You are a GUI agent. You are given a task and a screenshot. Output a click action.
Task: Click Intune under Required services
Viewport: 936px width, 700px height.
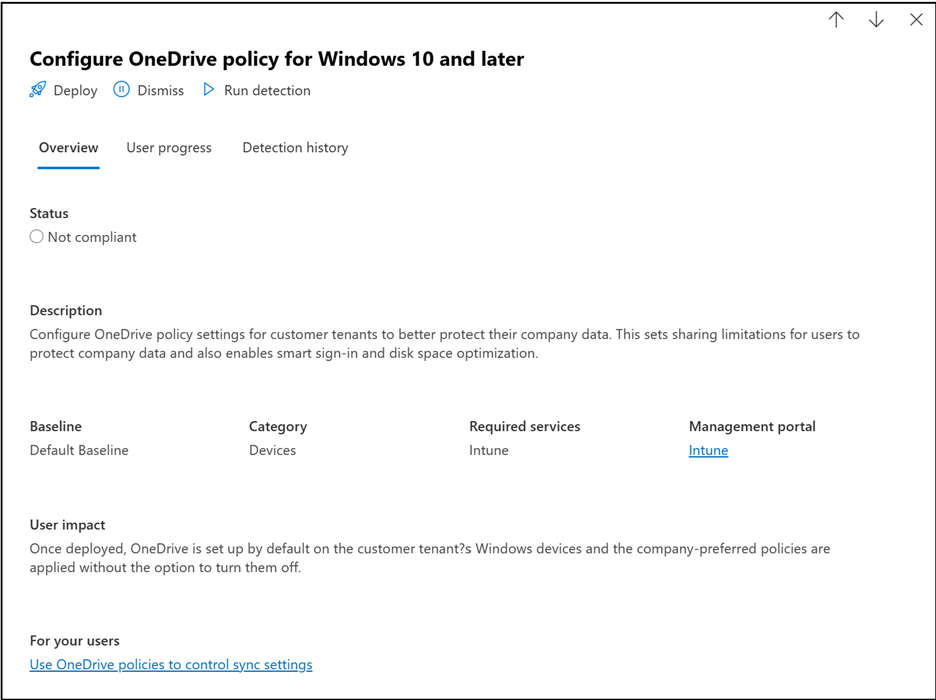(x=489, y=450)
